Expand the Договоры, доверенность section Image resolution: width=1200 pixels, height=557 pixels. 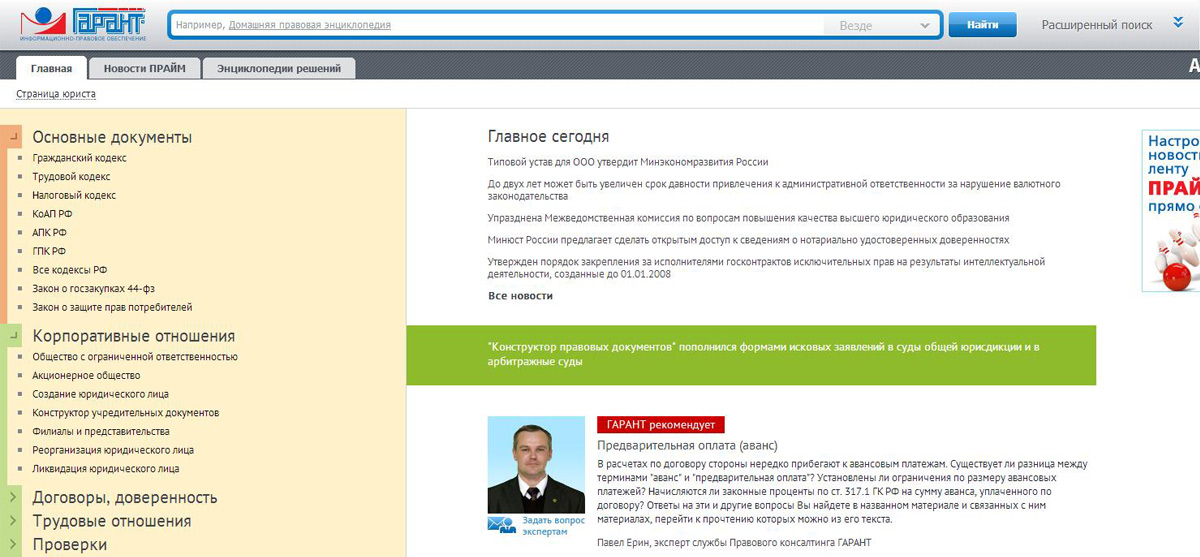13,498
